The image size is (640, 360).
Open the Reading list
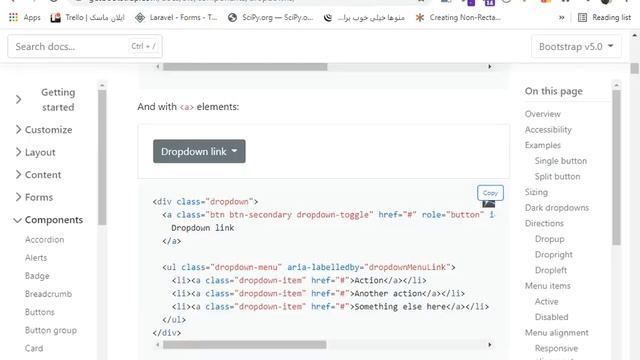point(604,18)
